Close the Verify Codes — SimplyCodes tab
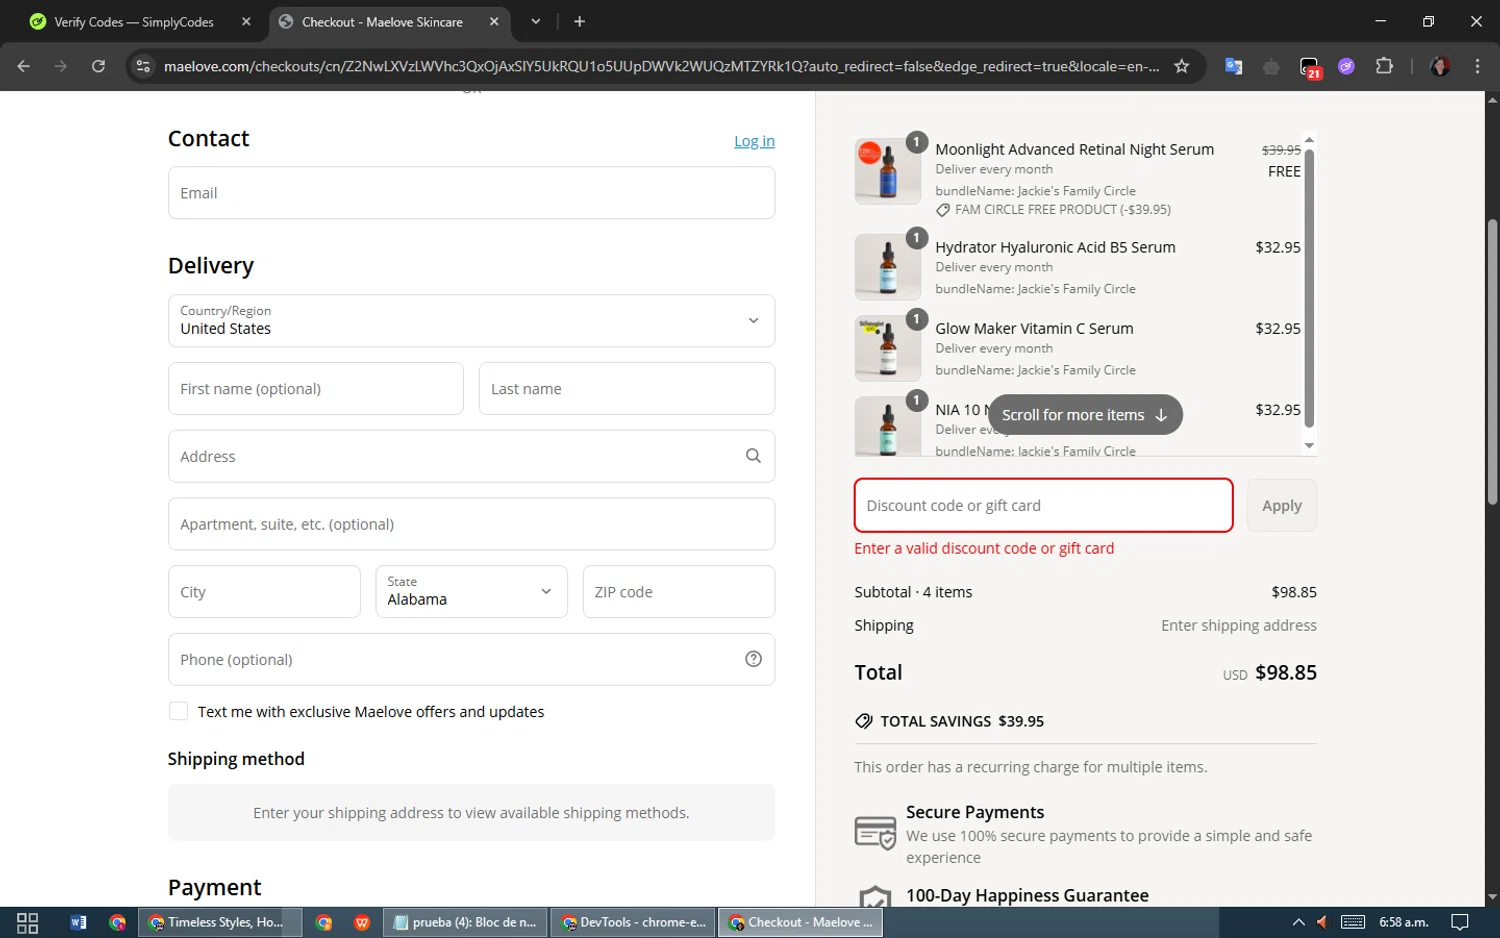 (246, 21)
